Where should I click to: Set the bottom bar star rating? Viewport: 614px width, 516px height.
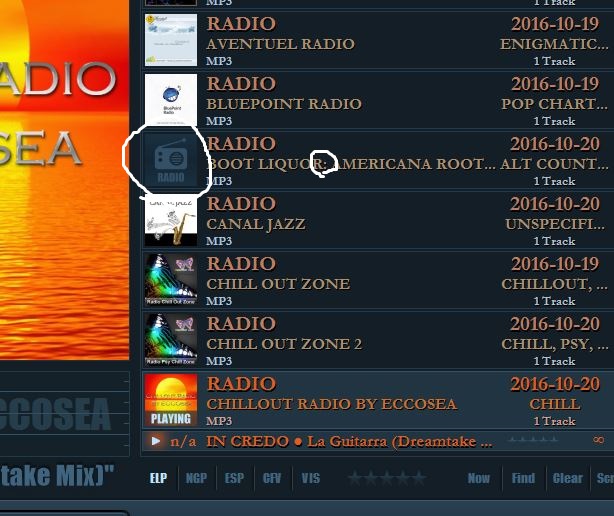point(387,478)
